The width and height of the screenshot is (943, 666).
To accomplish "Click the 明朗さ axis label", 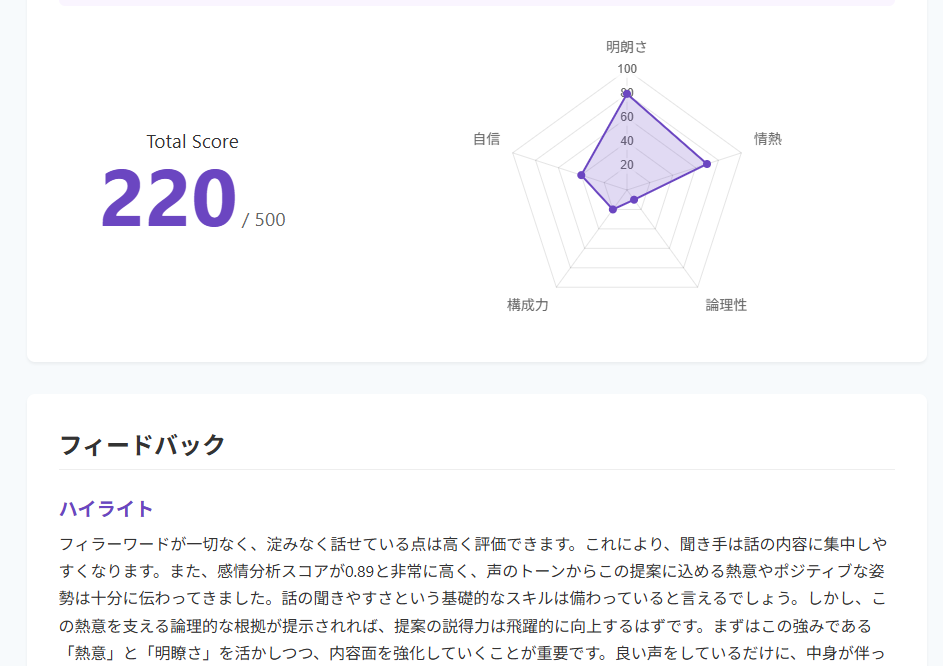I will pyautogui.click(x=627, y=47).
